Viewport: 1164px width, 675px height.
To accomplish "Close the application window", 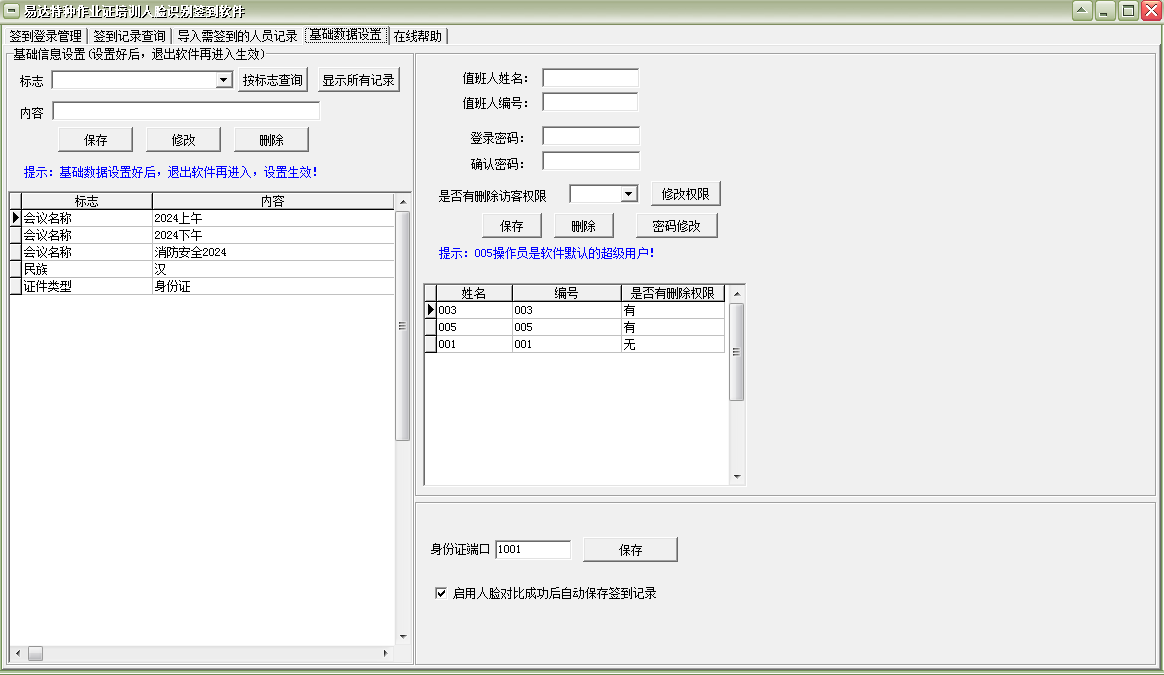I will click(x=1151, y=10).
